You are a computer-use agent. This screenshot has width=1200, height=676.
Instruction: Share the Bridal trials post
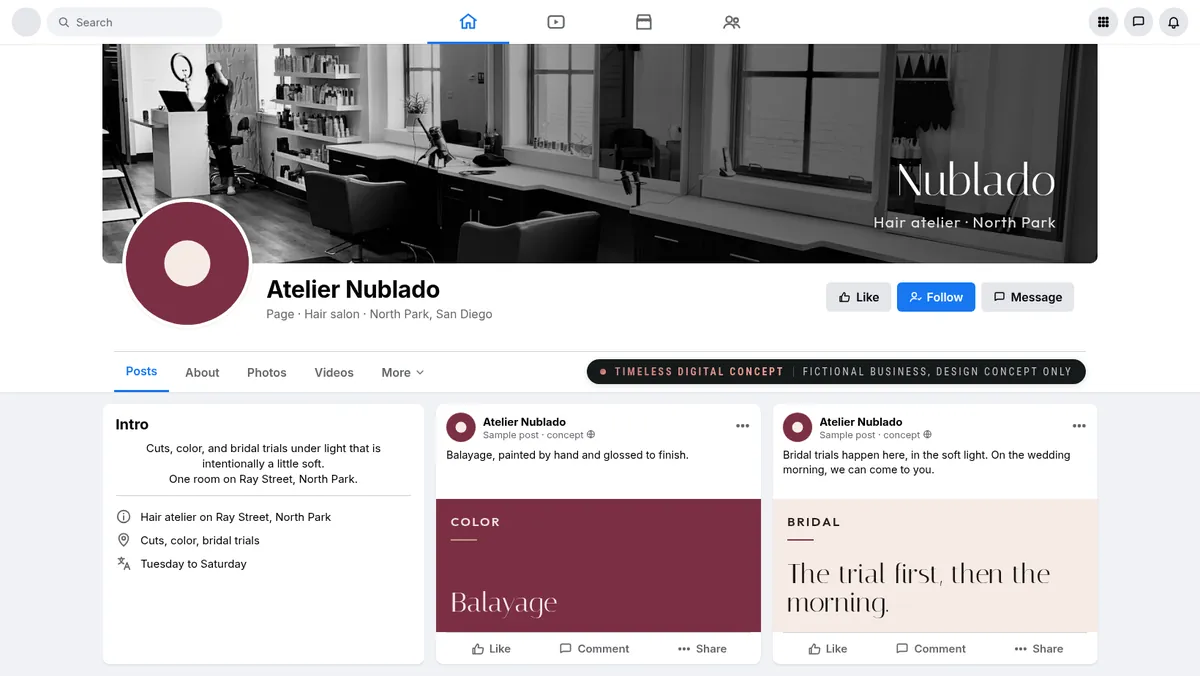[x=1039, y=648]
